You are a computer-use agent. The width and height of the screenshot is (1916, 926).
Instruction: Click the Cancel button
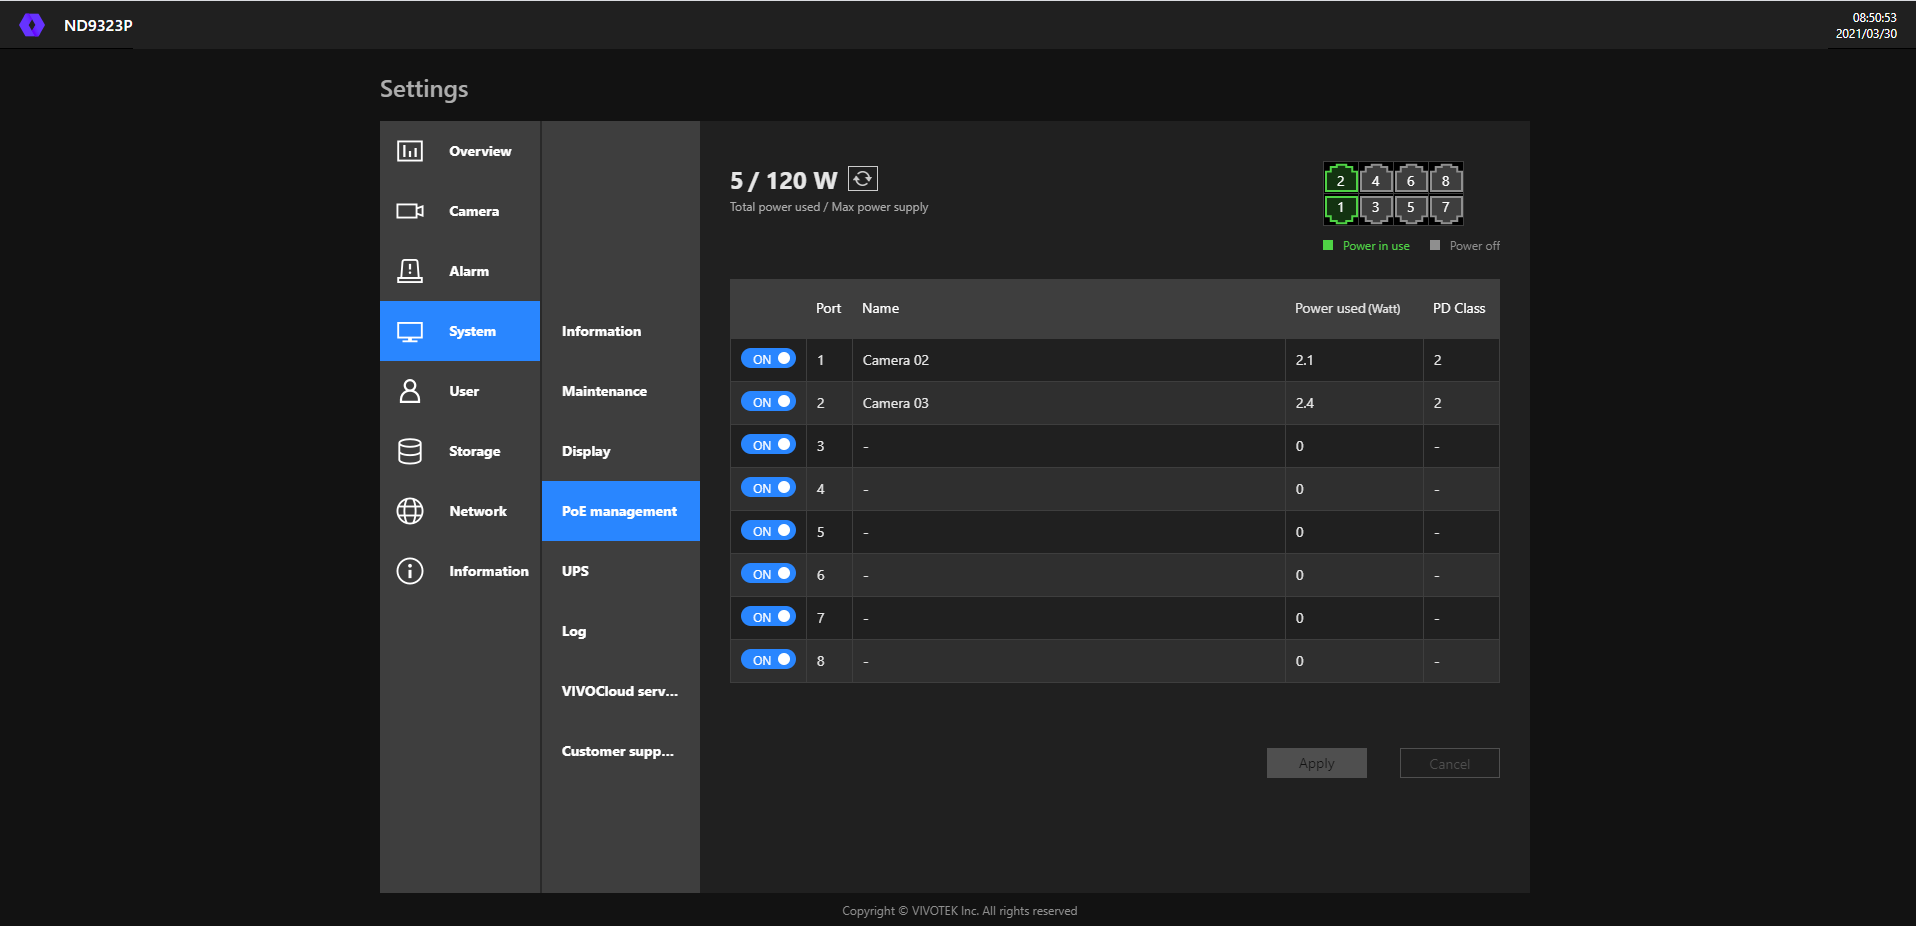click(1449, 764)
